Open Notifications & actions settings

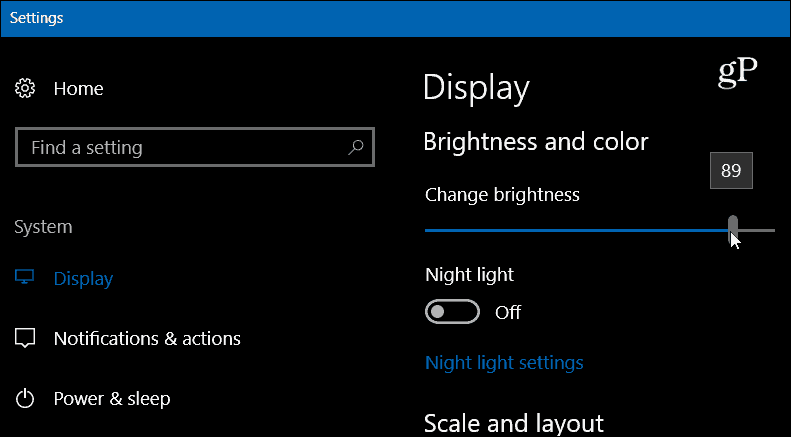pos(147,339)
